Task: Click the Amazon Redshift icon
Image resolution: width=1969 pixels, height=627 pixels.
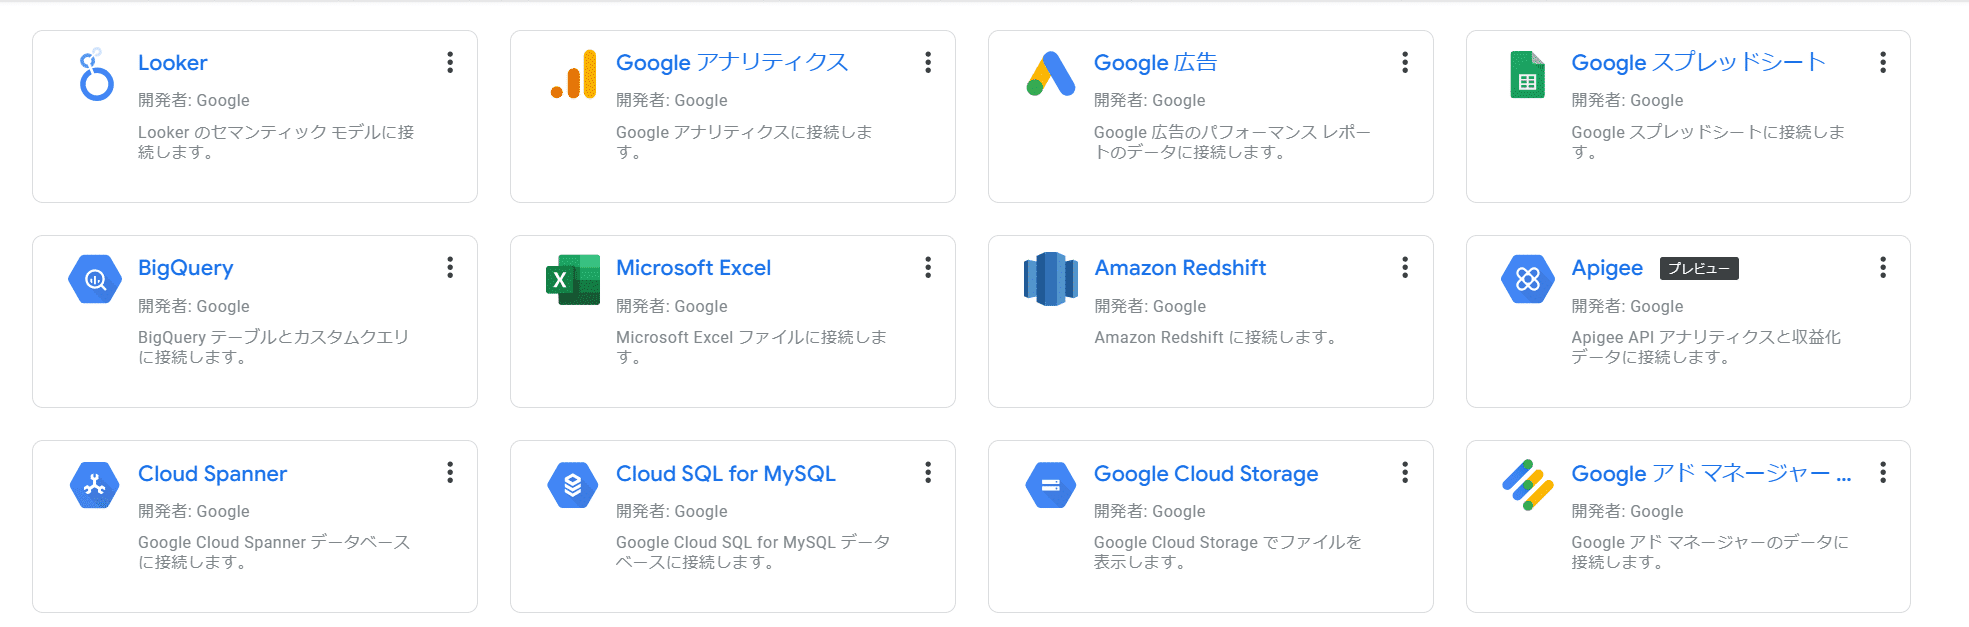Action: (x=1051, y=279)
